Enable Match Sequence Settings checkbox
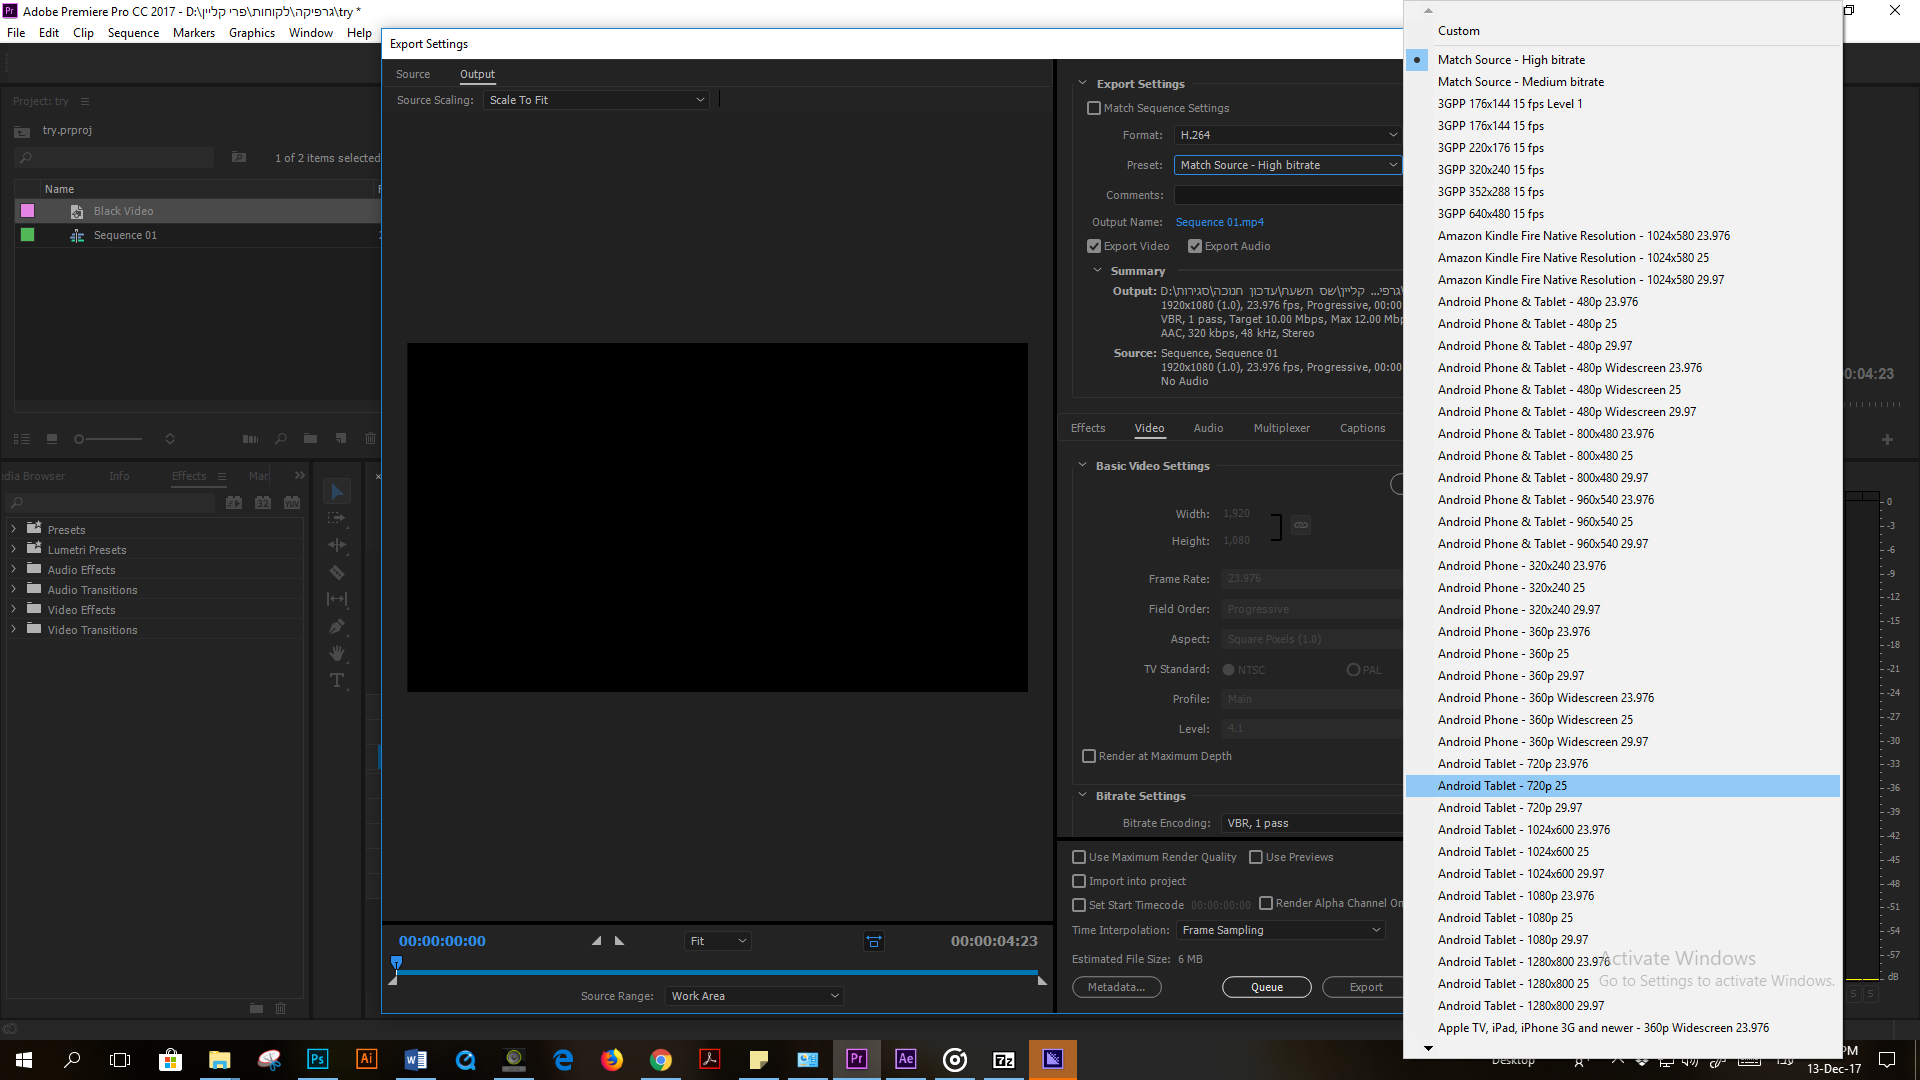This screenshot has height=1080, width=1920. coord(1094,108)
